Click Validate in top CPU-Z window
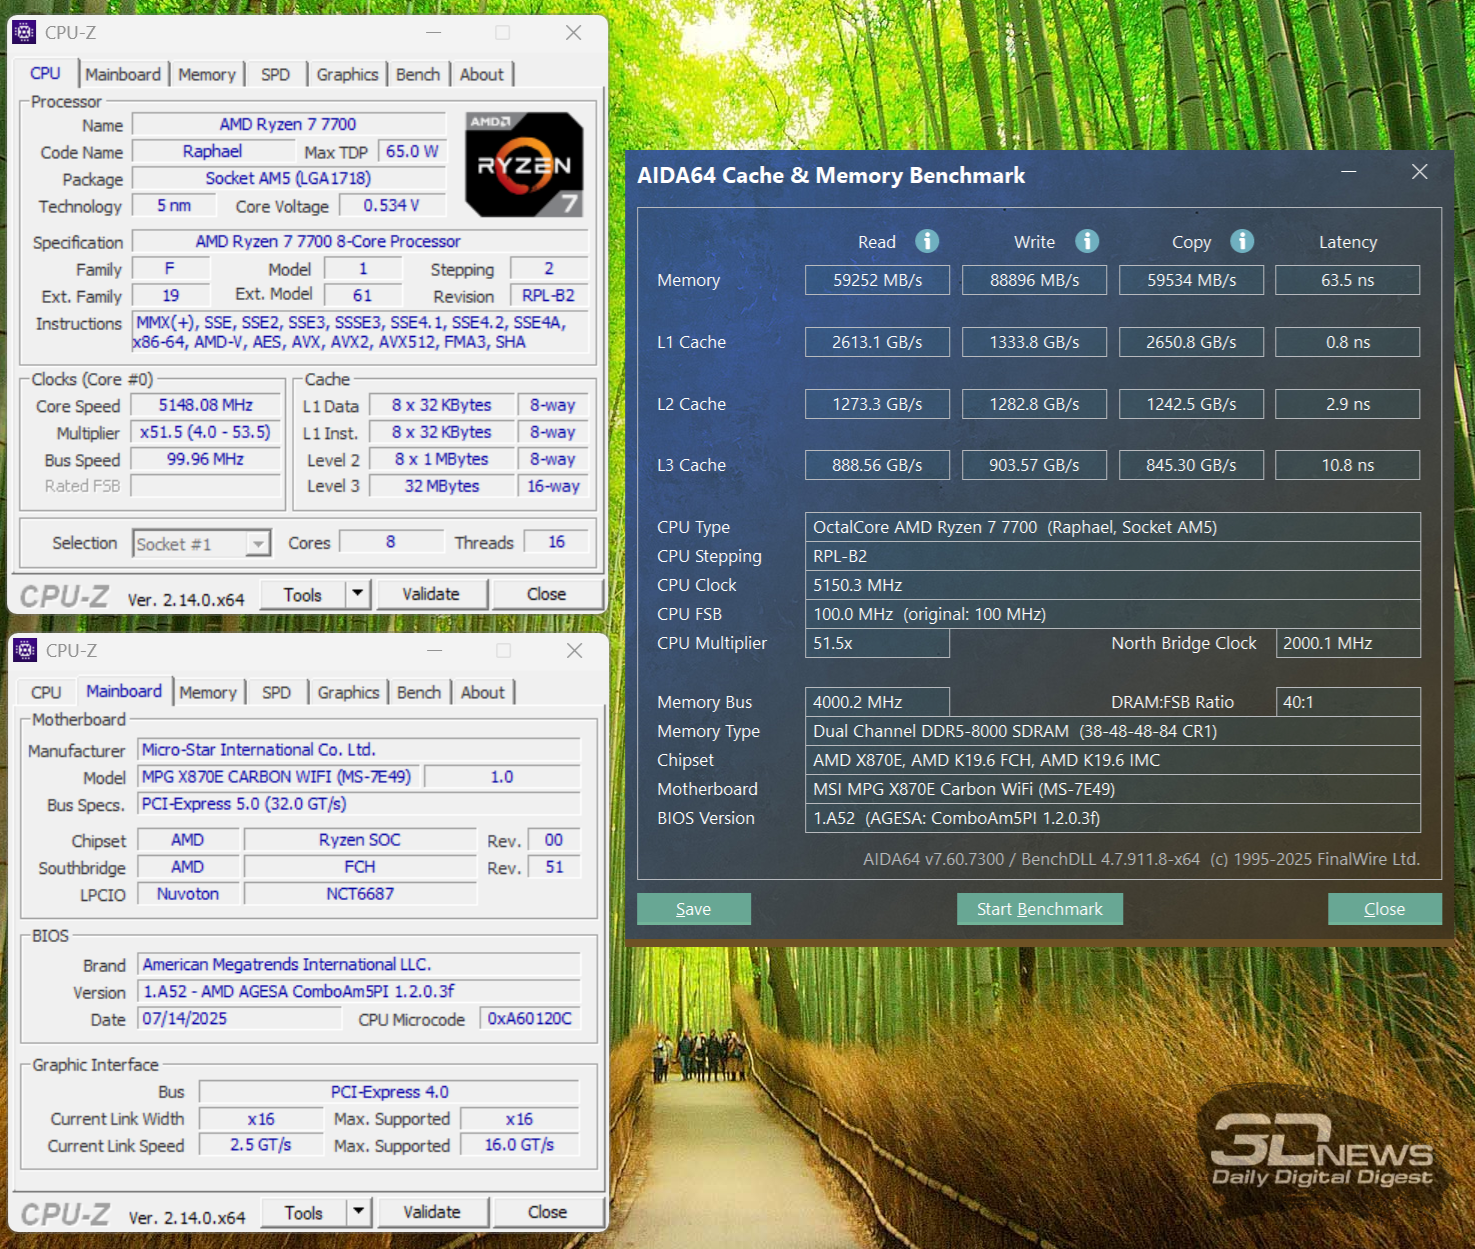 [431, 594]
